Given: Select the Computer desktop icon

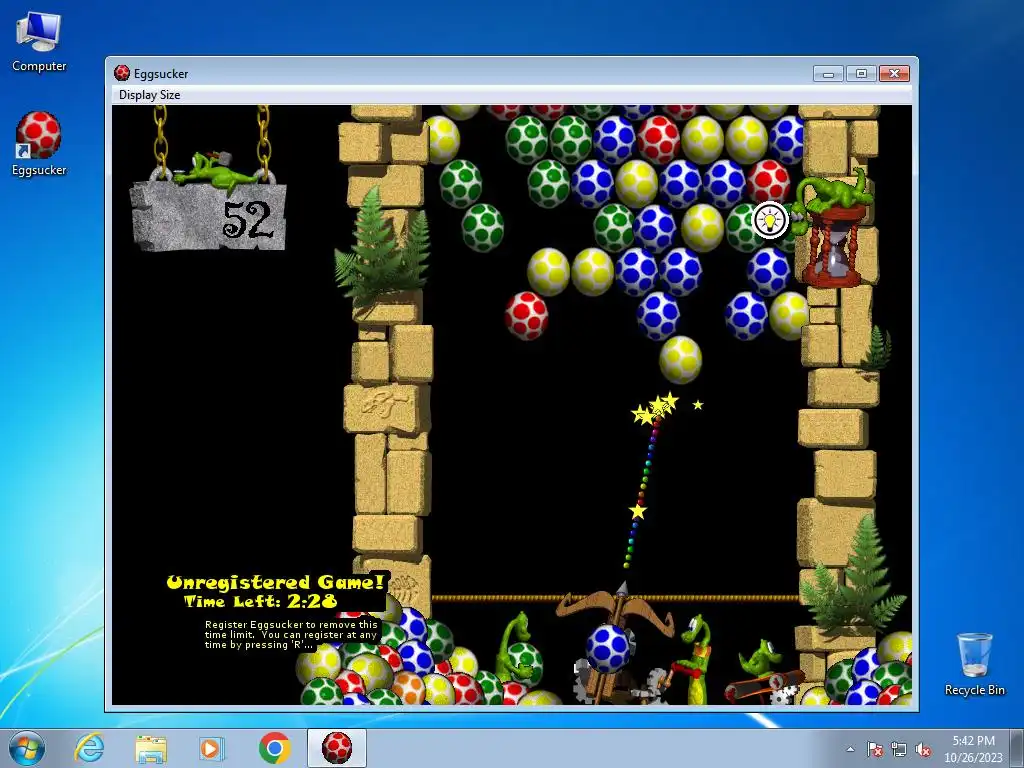Looking at the screenshot, I should click(x=39, y=42).
